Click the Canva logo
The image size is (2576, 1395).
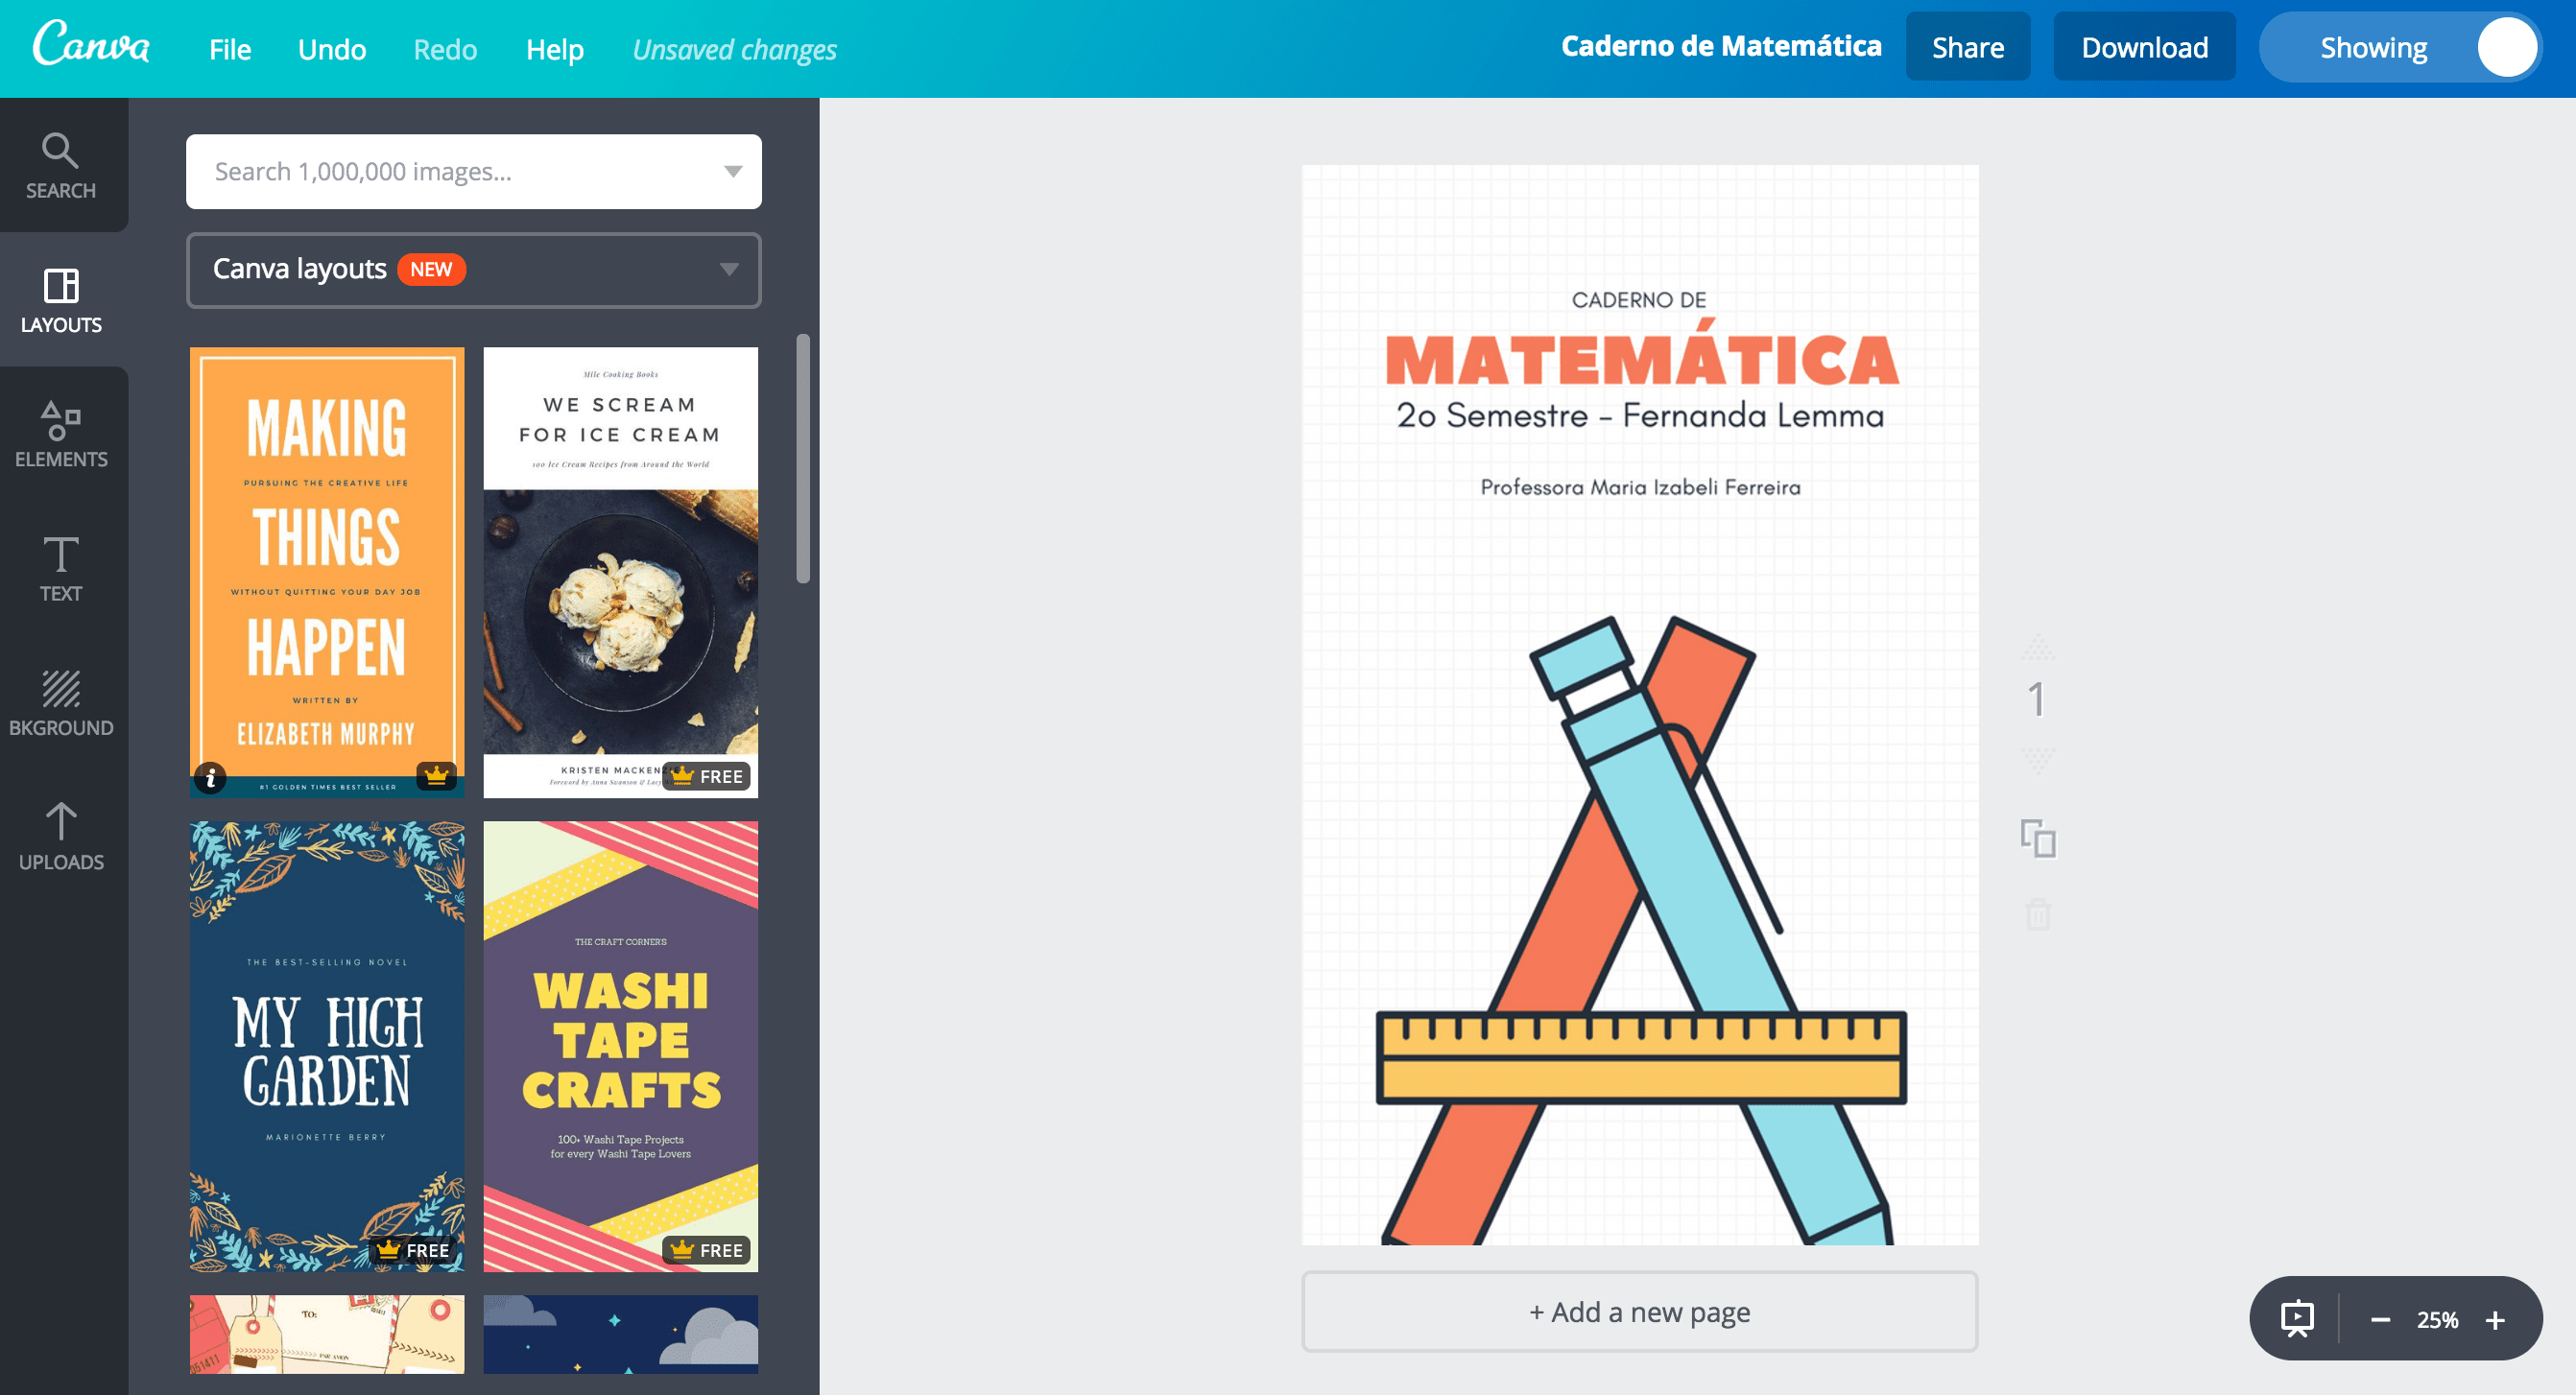91,45
